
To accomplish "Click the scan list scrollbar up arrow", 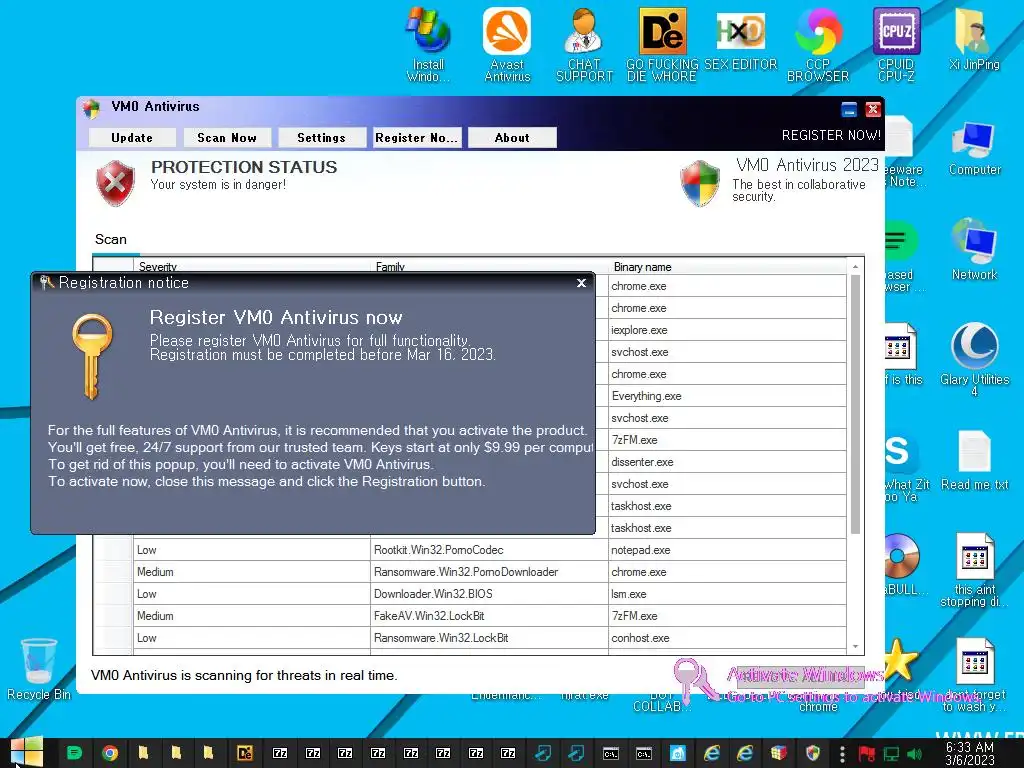I will tap(855, 266).
